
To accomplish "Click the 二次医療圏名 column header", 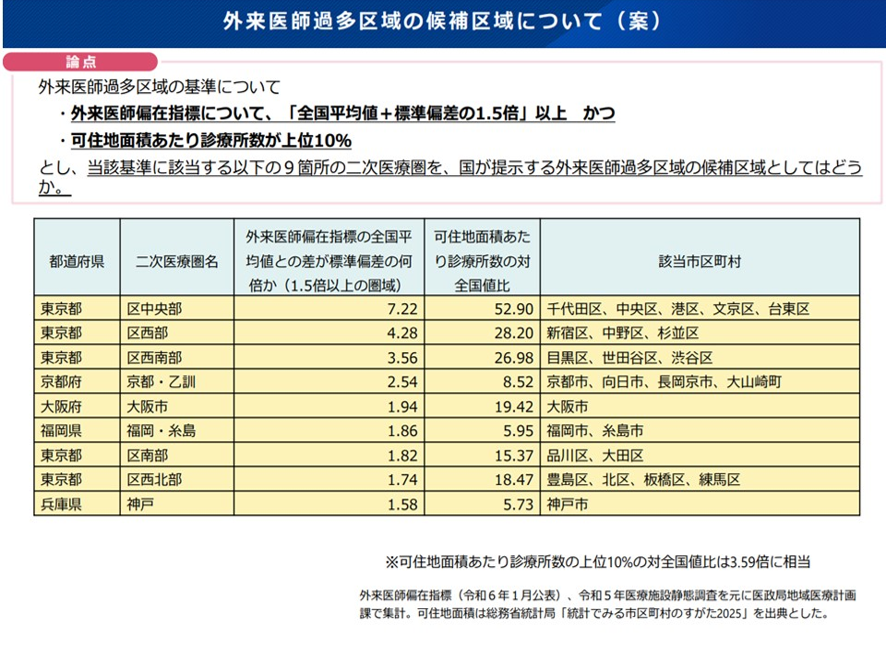I will click(176, 260).
